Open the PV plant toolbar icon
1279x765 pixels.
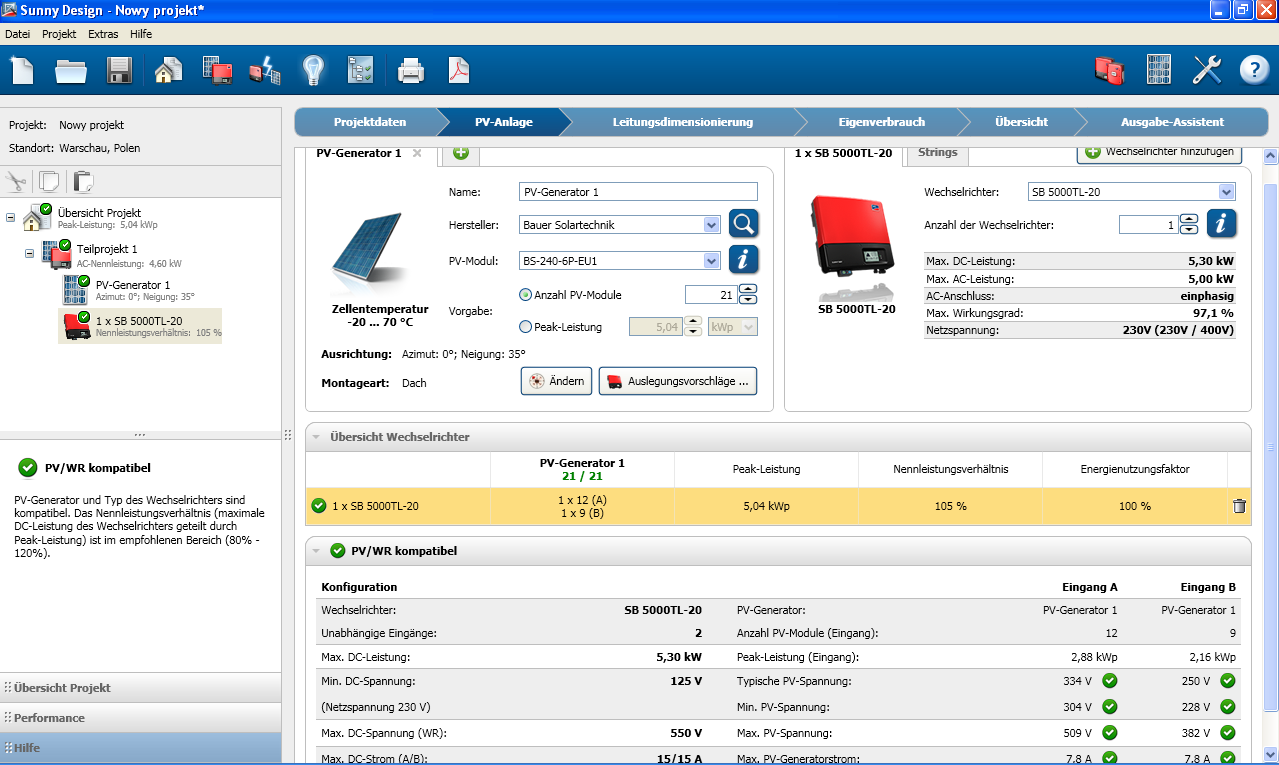click(217, 70)
